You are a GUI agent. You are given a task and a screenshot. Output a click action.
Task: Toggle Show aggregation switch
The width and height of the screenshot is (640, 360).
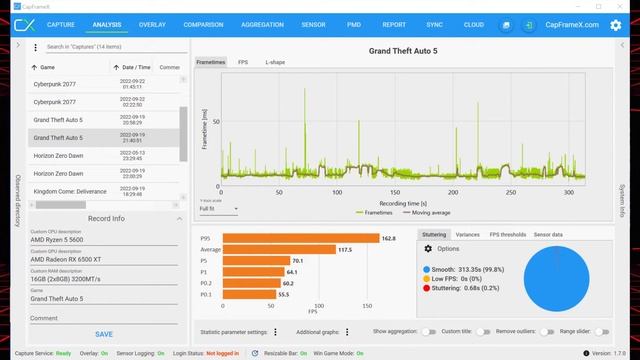429,332
